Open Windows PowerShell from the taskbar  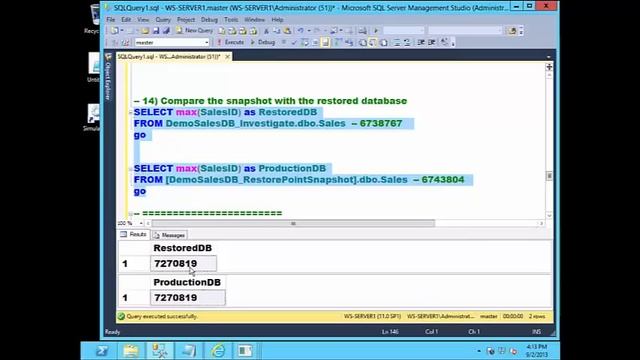tap(101, 351)
